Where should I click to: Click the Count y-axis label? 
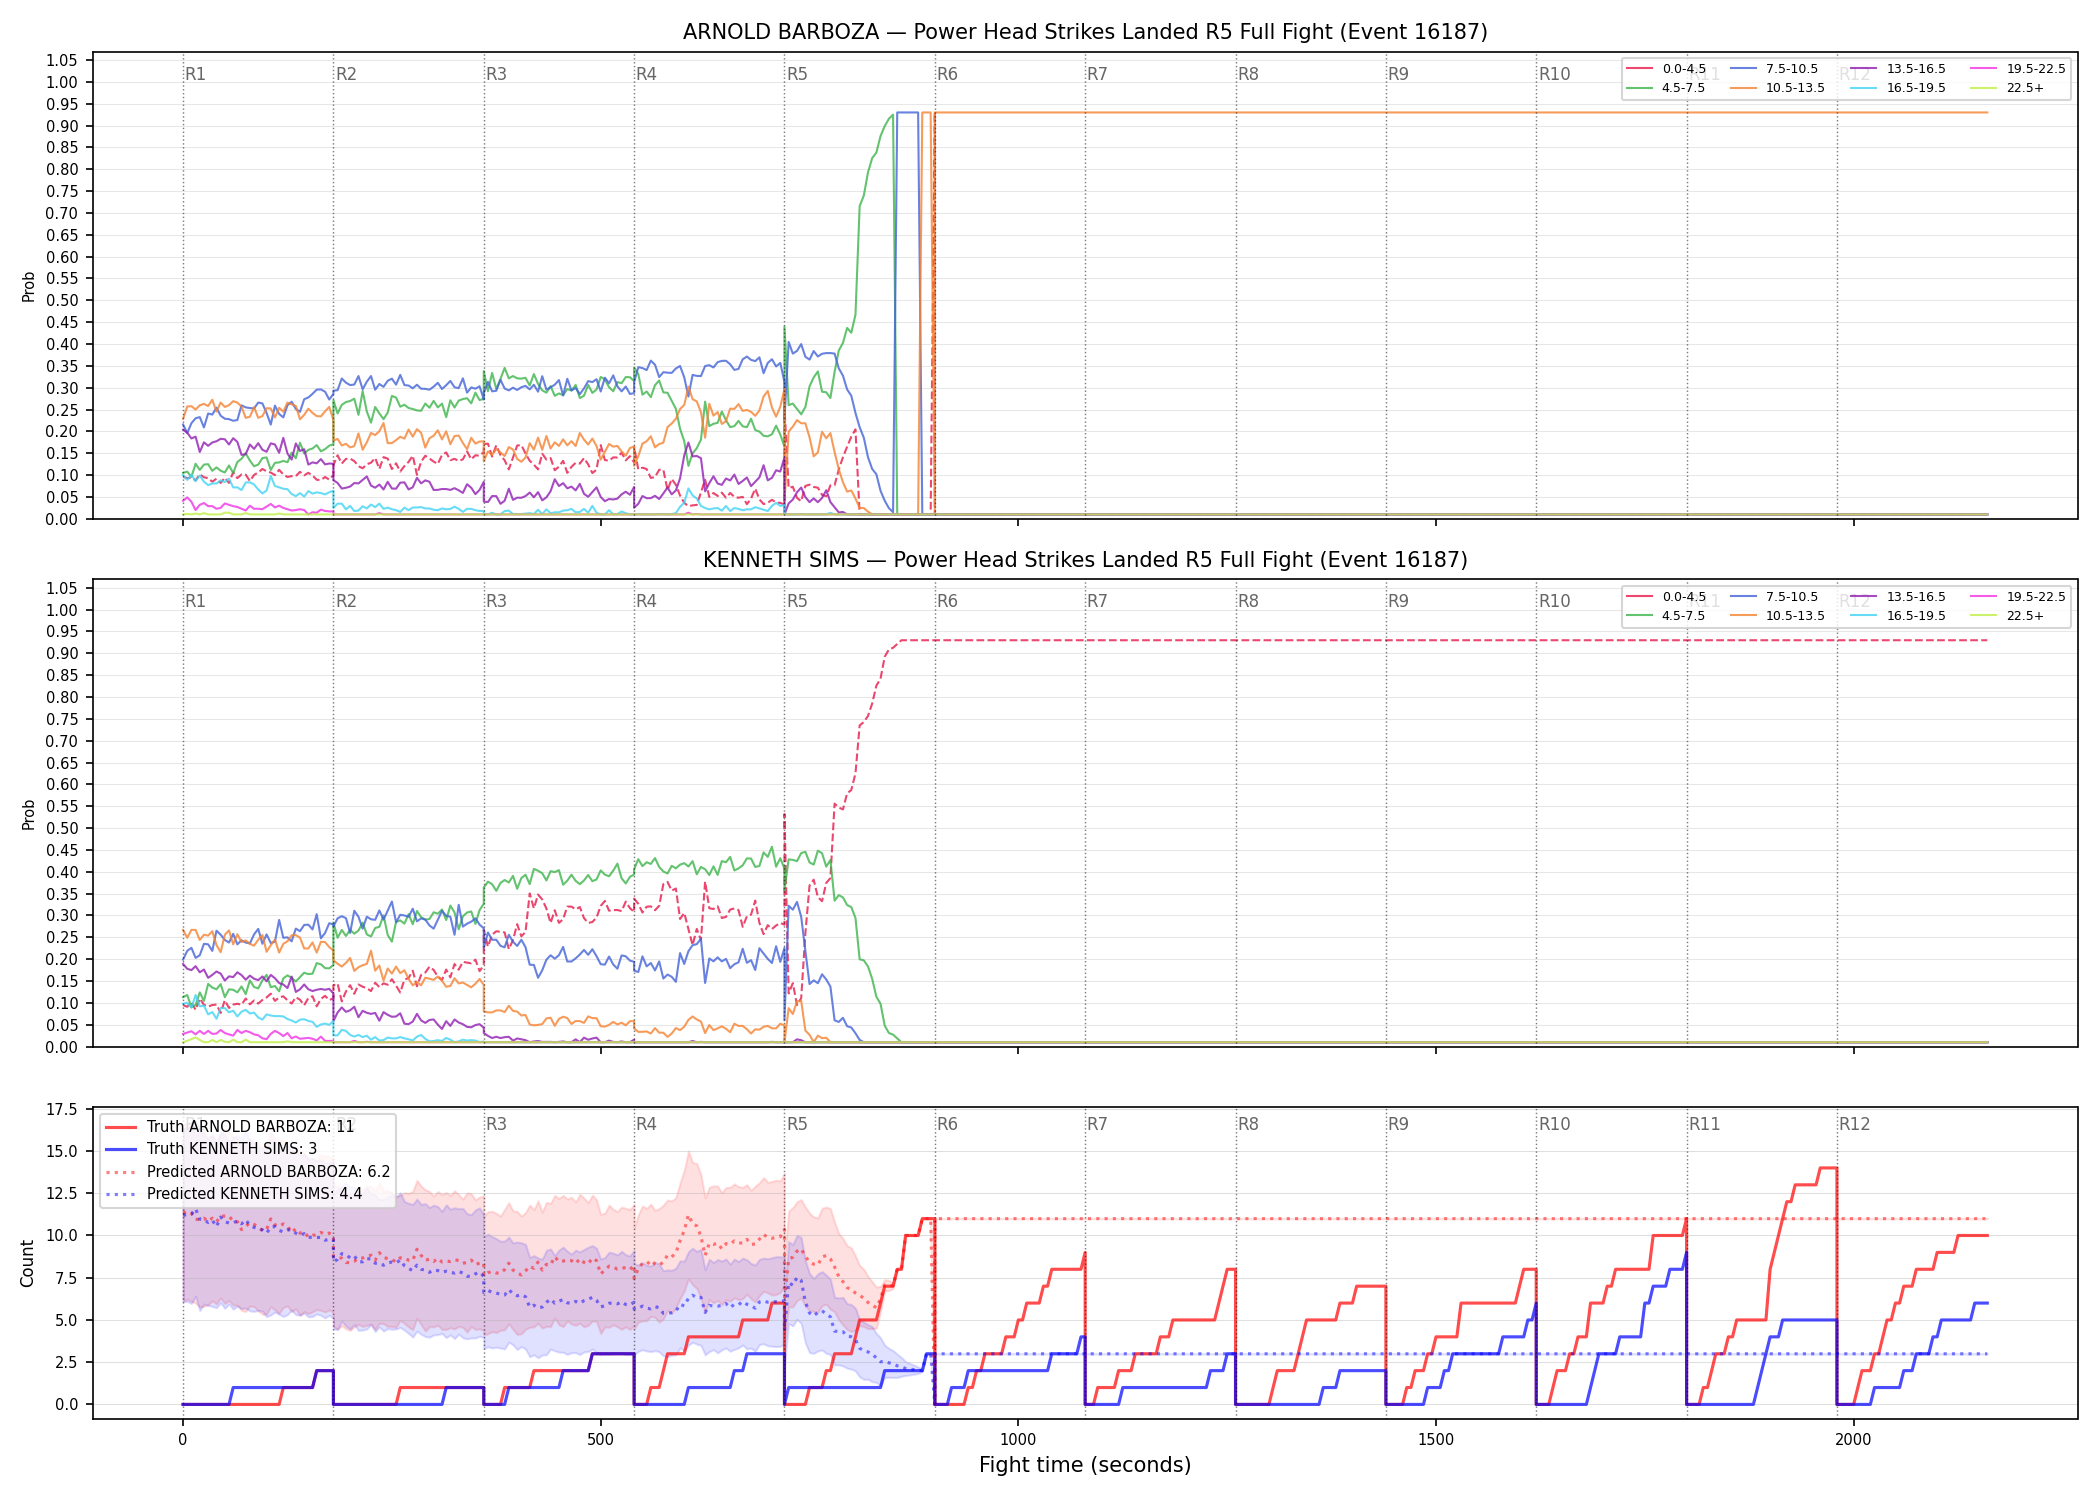(27, 1263)
